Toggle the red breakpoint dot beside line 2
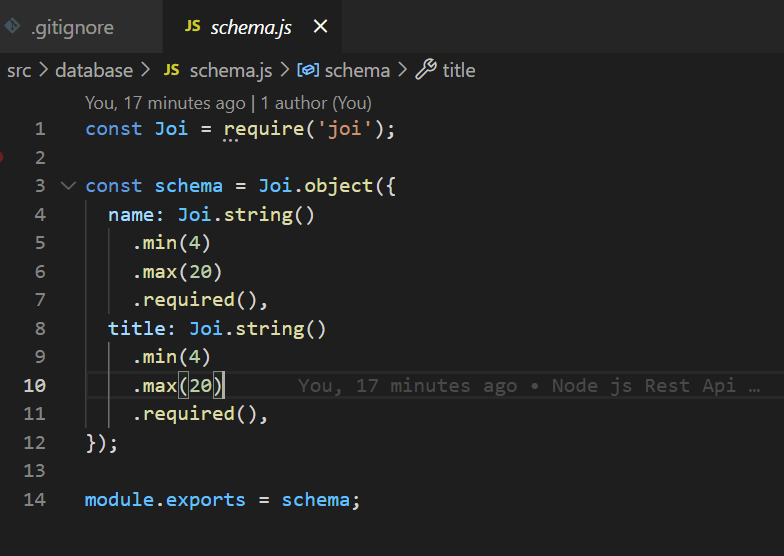This screenshot has height=556, width=784. point(2,157)
